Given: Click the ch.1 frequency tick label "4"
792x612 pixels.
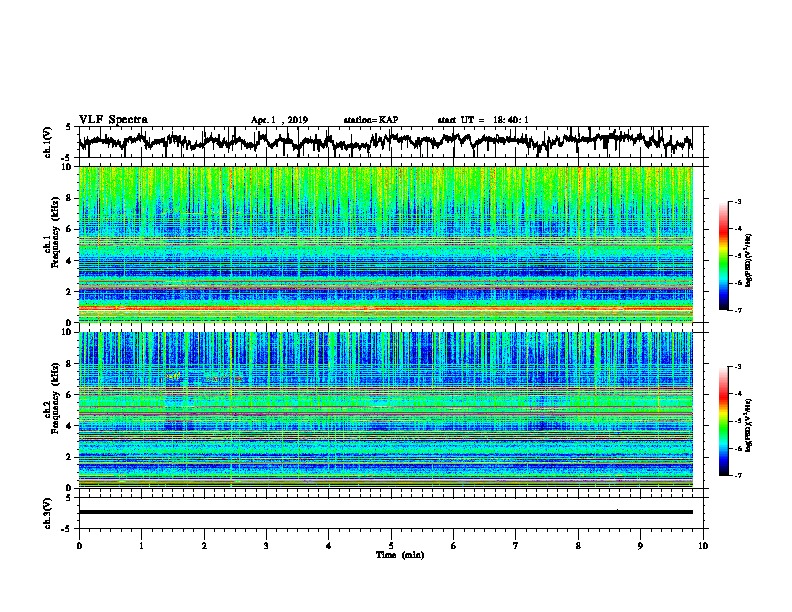Looking at the screenshot, I should pyautogui.click(x=70, y=260).
